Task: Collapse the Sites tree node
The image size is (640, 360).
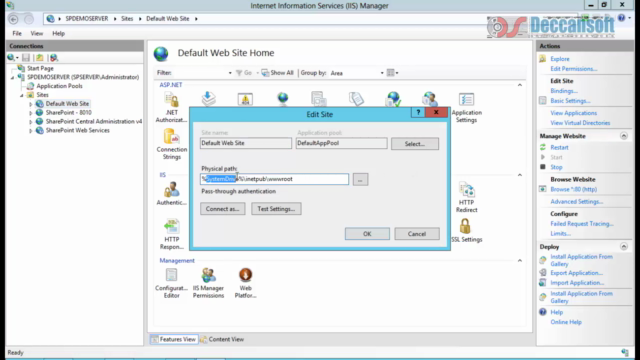Action: pos(22,95)
